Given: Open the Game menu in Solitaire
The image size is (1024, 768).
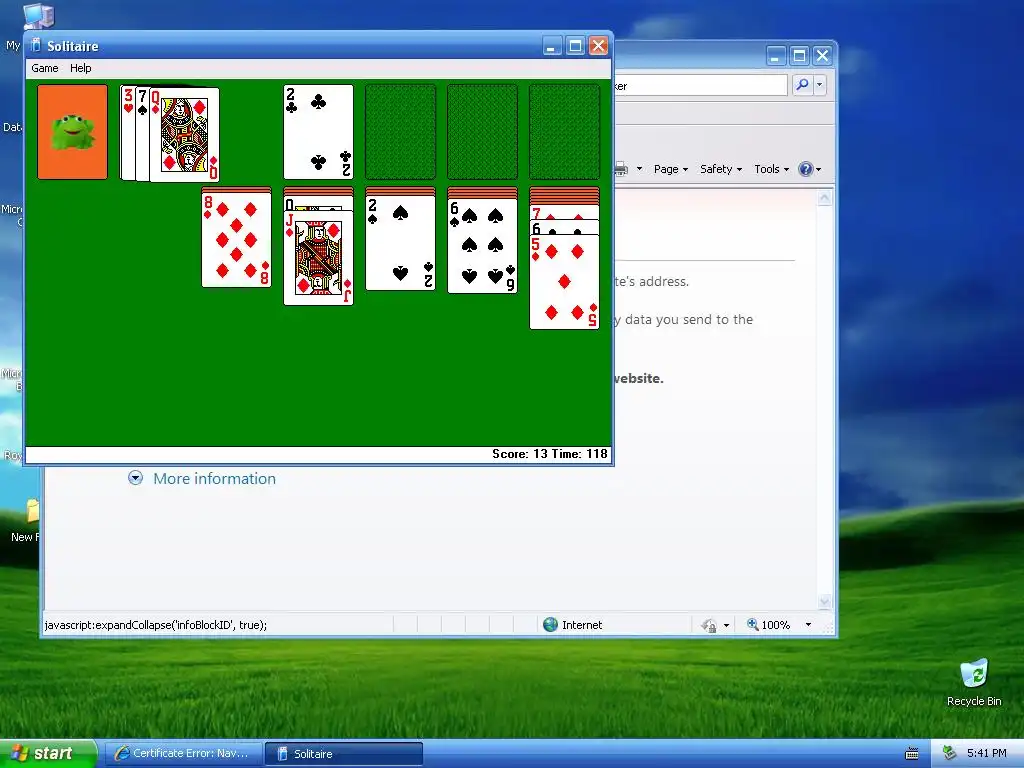Looking at the screenshot, I should [x=44, y=68].
